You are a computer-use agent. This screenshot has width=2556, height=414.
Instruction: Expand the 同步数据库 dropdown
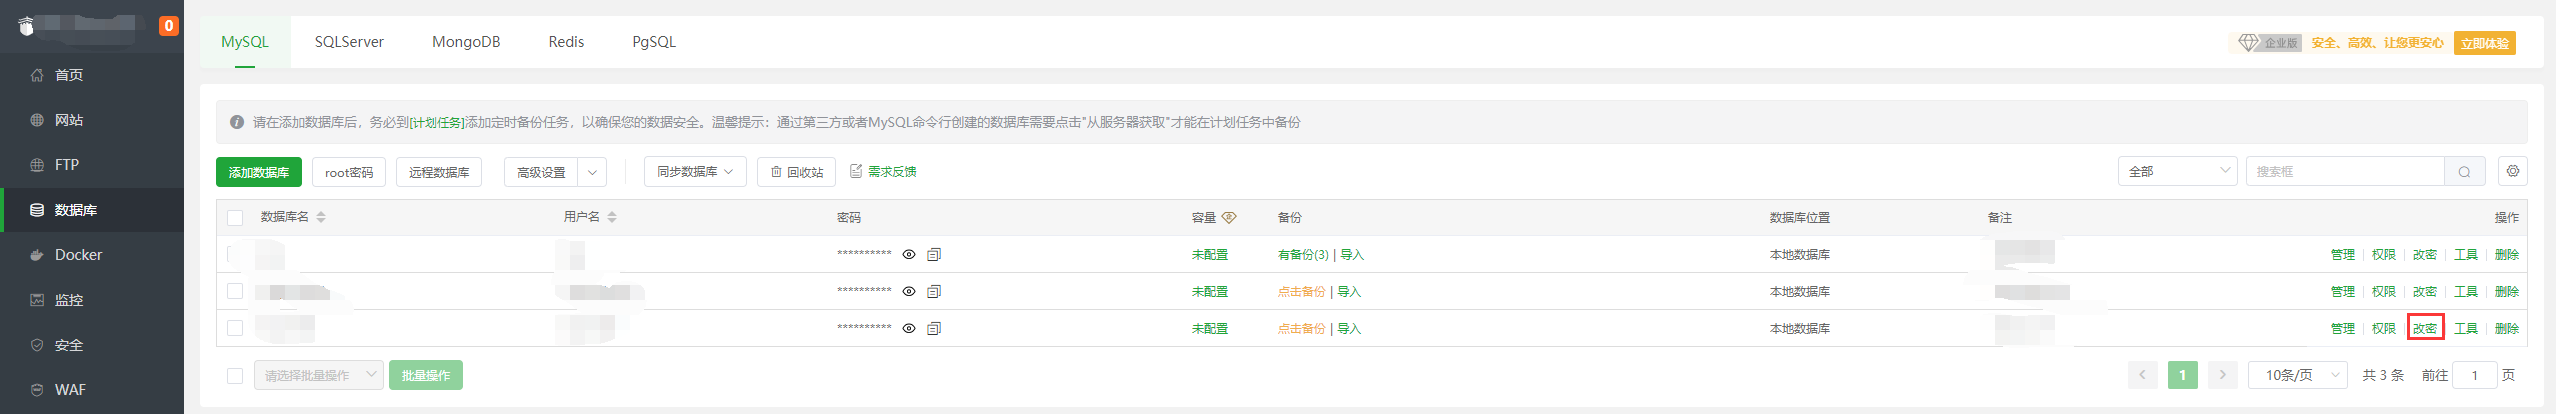point(695,172)
